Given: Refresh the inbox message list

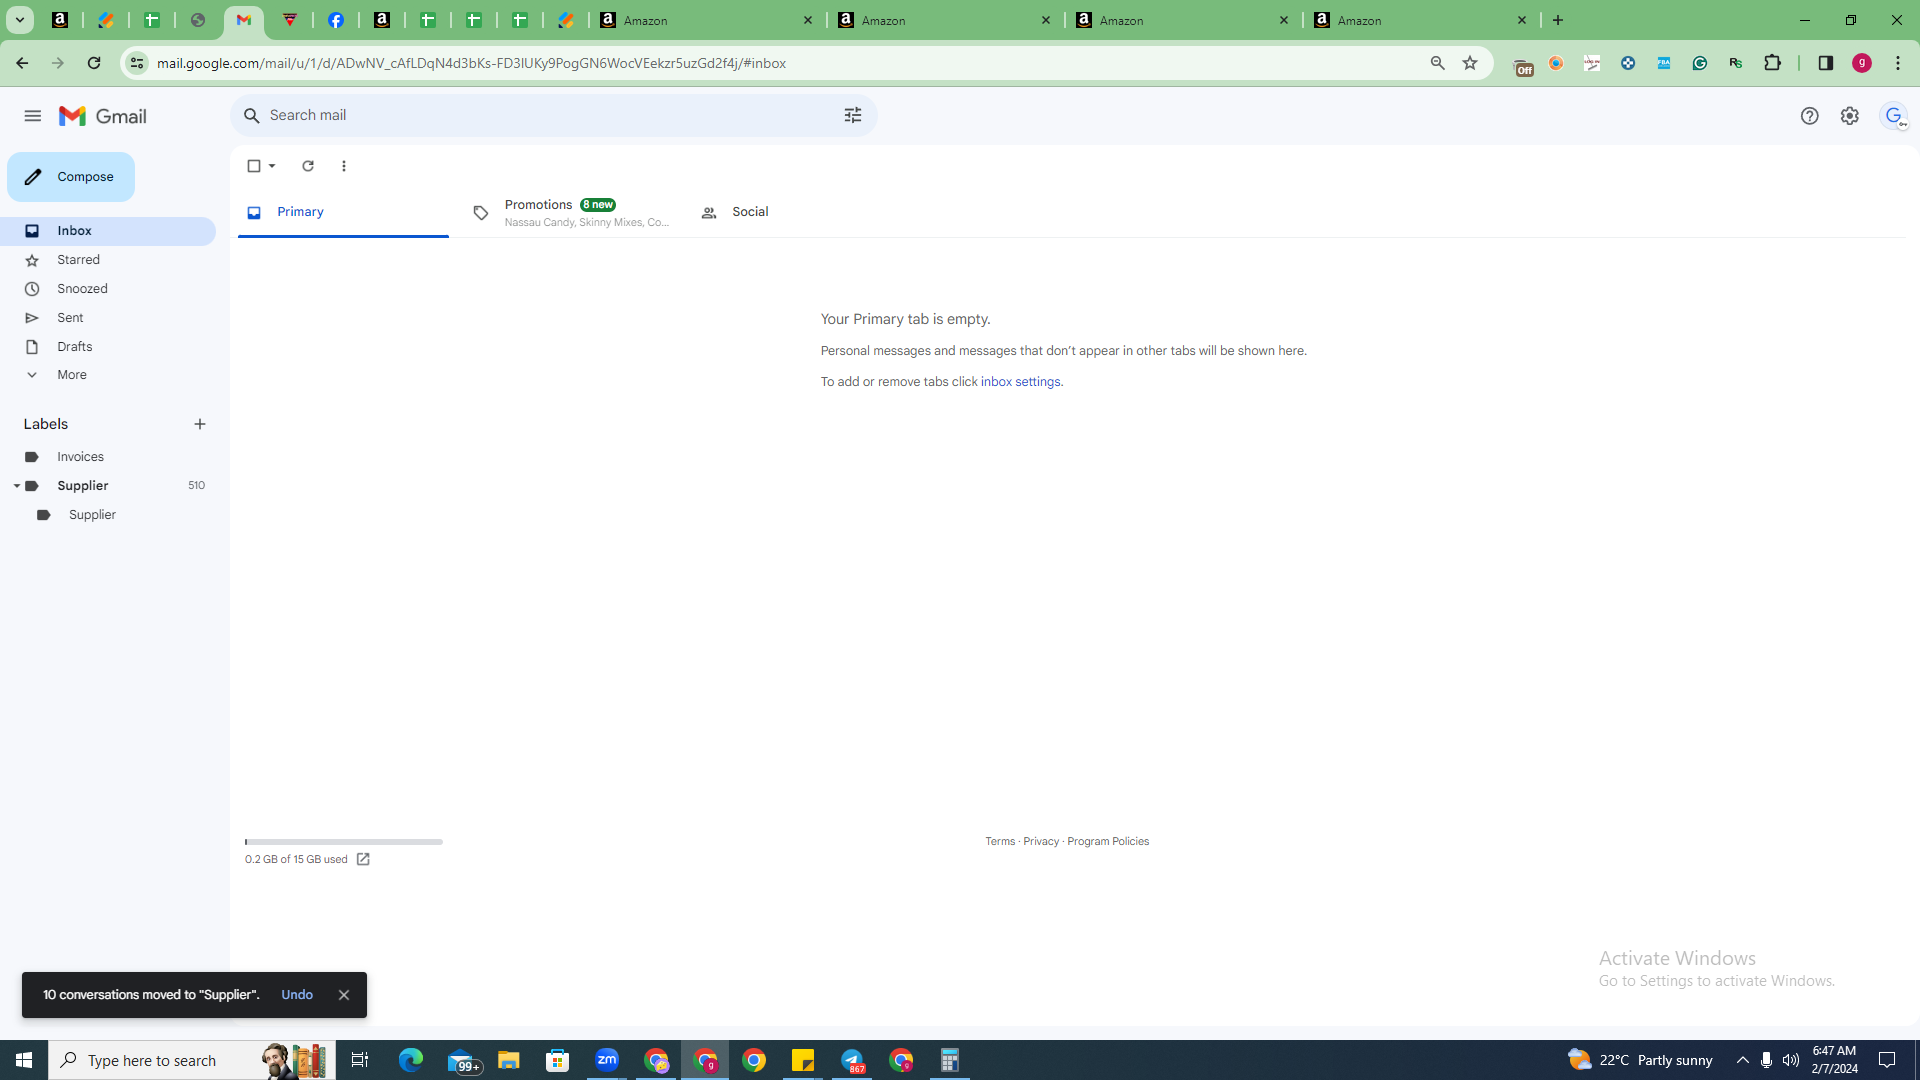Looking at the screenshot, I should [x=308, y=166].
